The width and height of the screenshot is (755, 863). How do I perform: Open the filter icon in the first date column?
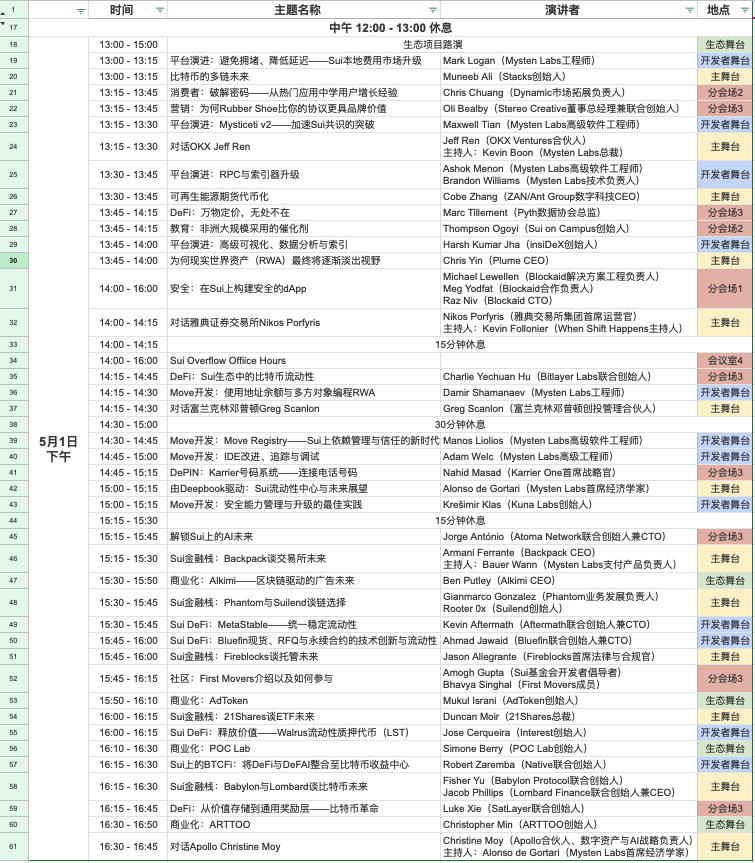(81, 11)
